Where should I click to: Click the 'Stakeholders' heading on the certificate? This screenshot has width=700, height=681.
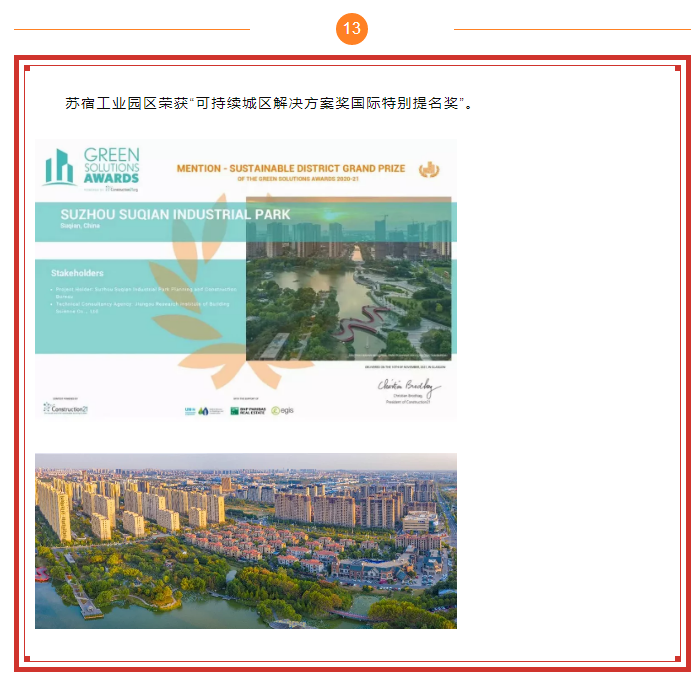click(x=77, y=273)
